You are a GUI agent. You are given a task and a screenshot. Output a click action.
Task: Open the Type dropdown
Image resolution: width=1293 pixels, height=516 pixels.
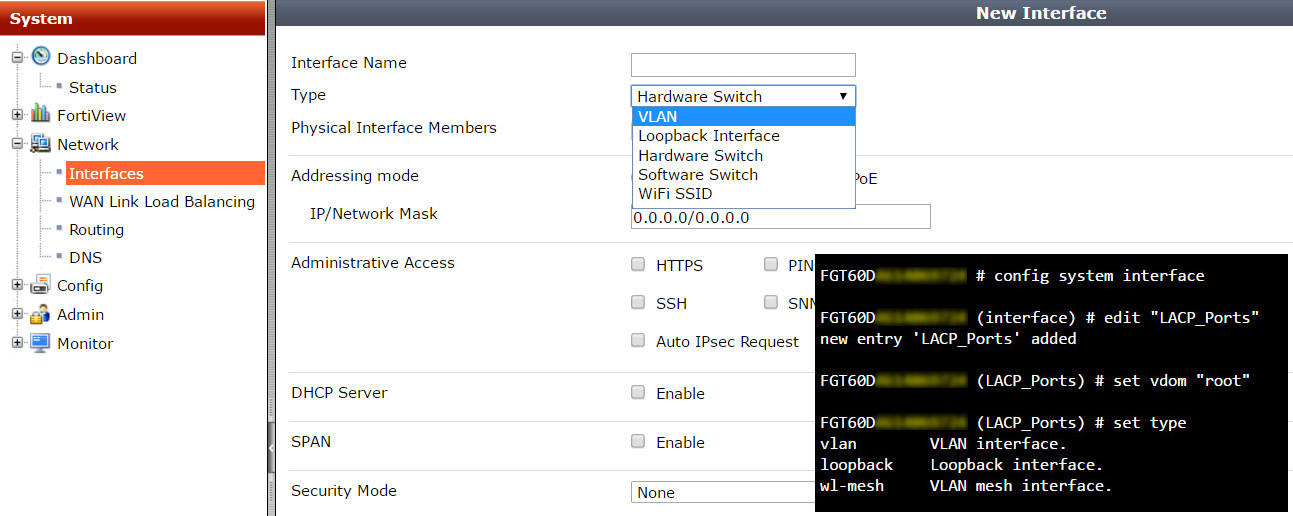click(743, 96)
